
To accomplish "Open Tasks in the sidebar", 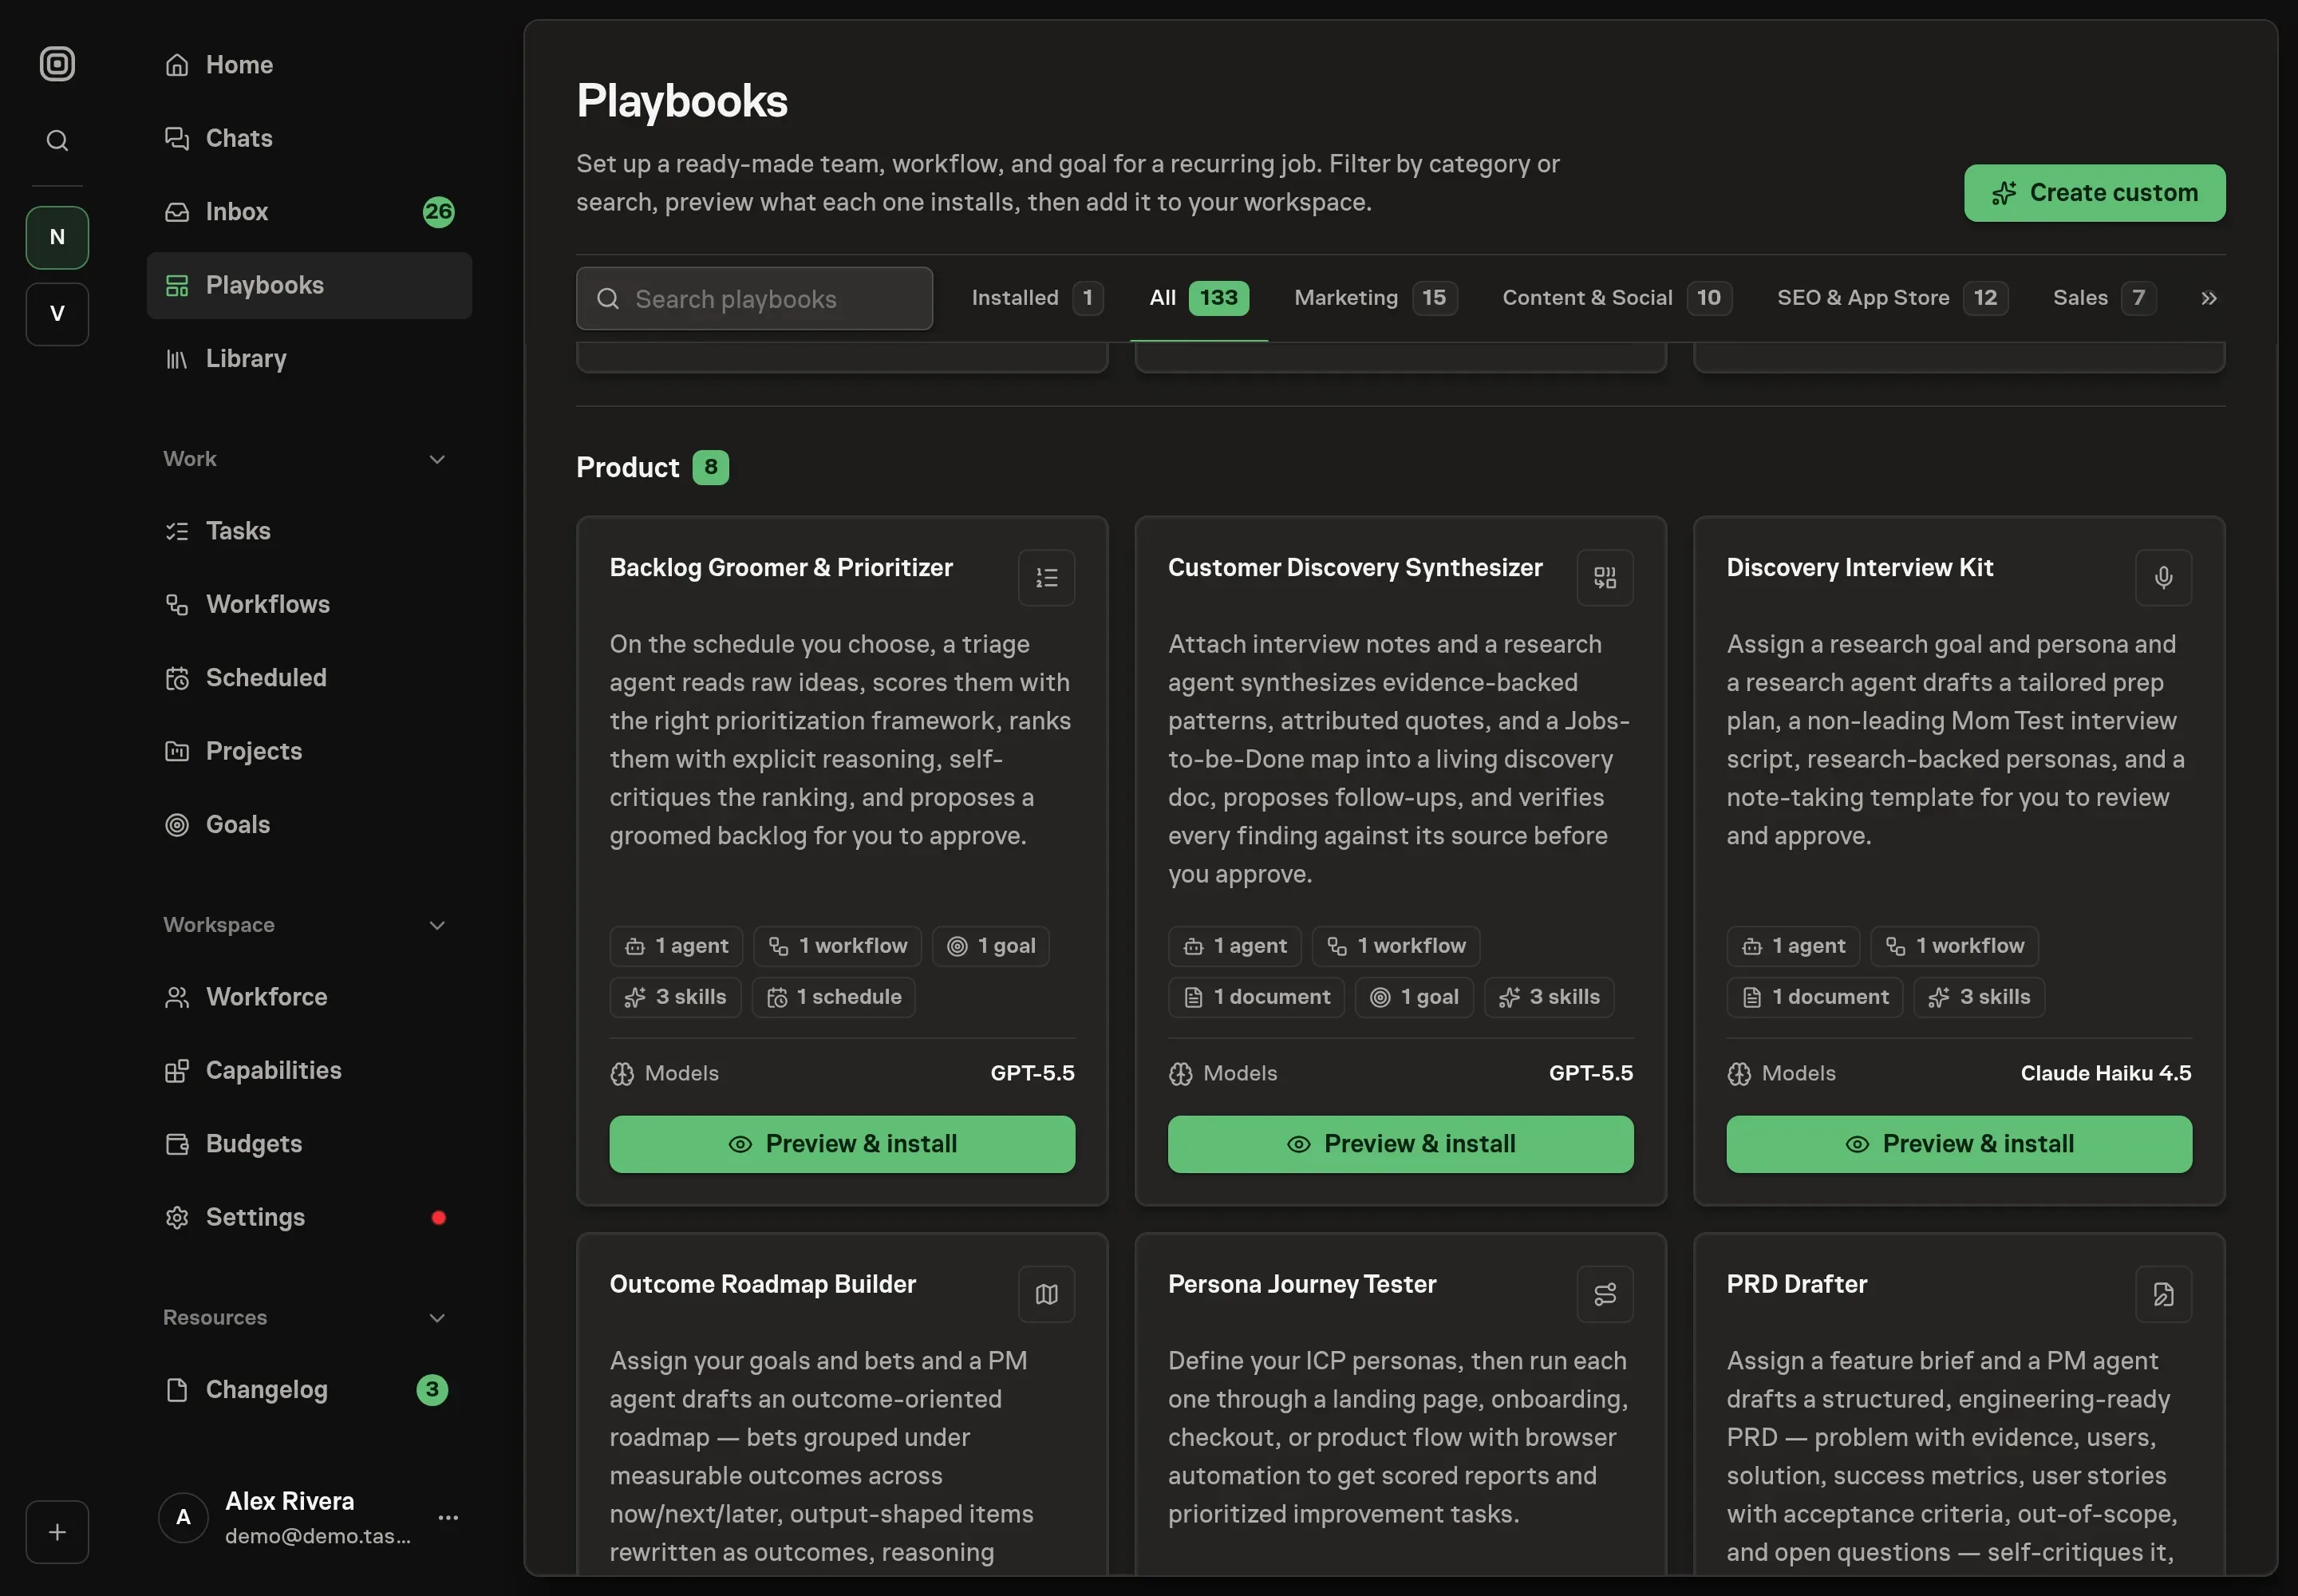I will pyautogui.click(x=309, y=531).
